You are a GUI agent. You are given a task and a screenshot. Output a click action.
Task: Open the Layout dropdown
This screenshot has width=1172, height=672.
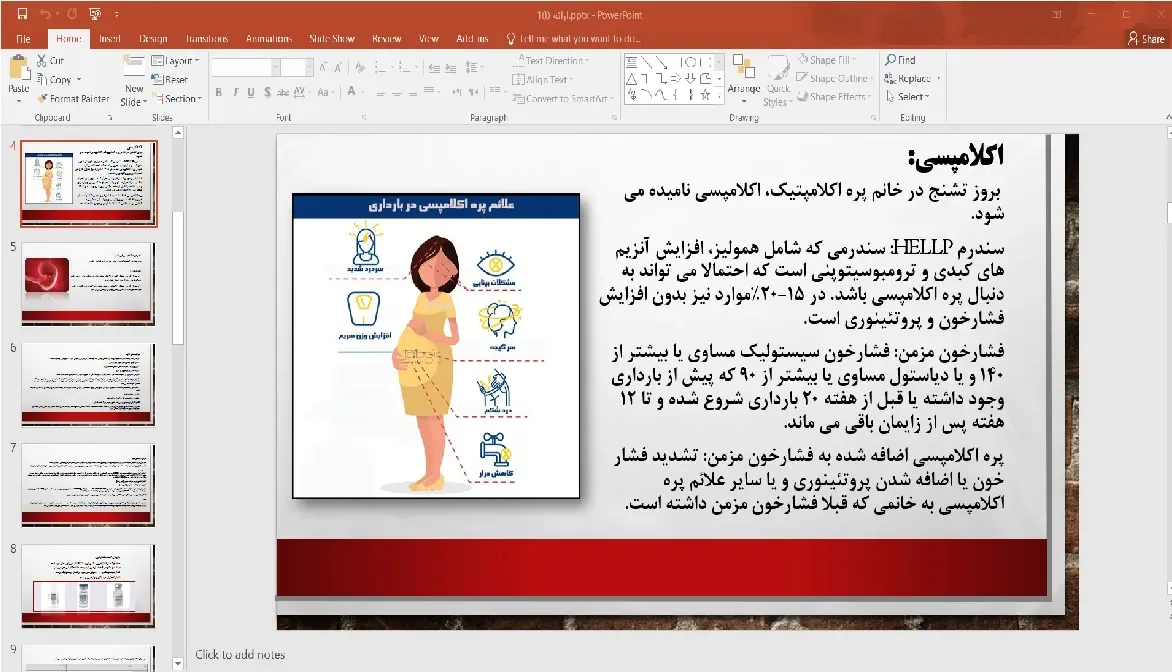(176, 61)
